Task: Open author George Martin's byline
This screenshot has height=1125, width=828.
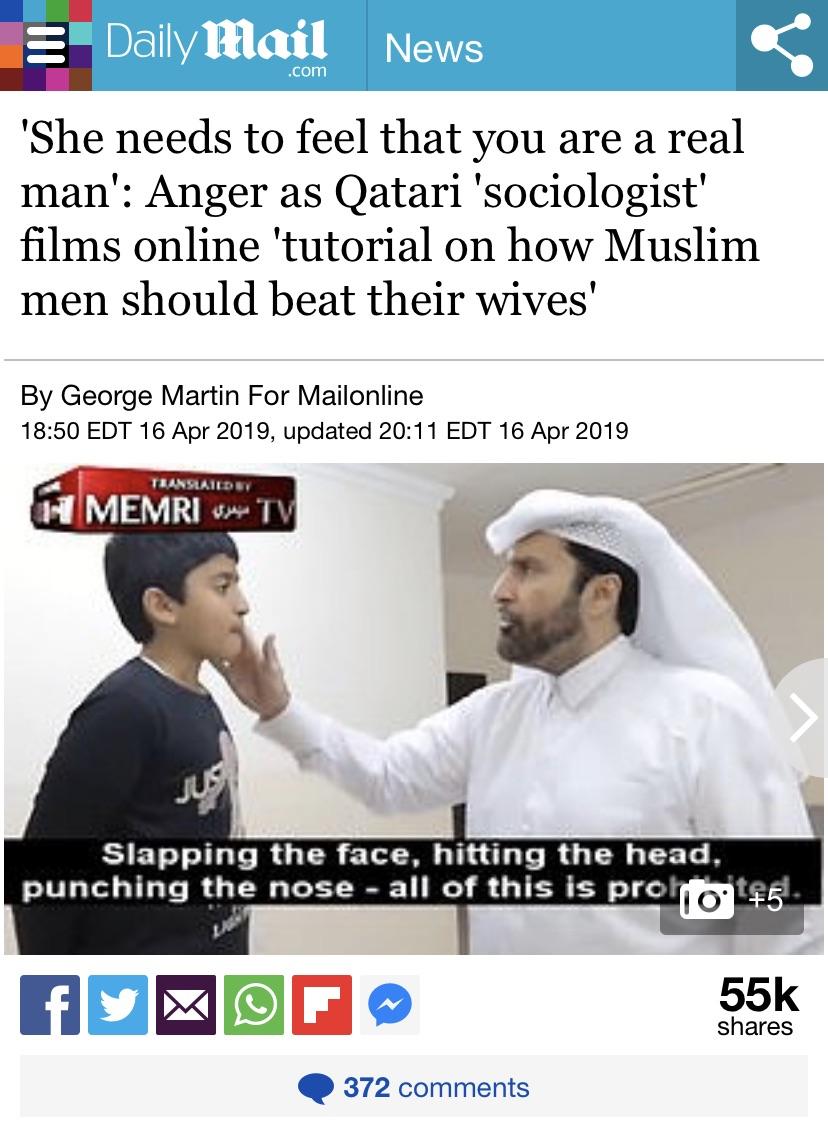Action: [x=222, y=395]
